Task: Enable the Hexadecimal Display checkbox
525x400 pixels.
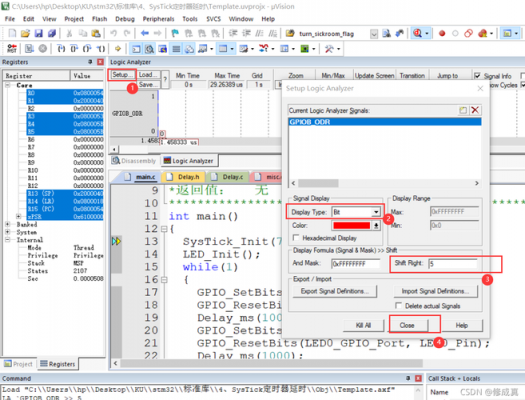Action: [296, 238]
